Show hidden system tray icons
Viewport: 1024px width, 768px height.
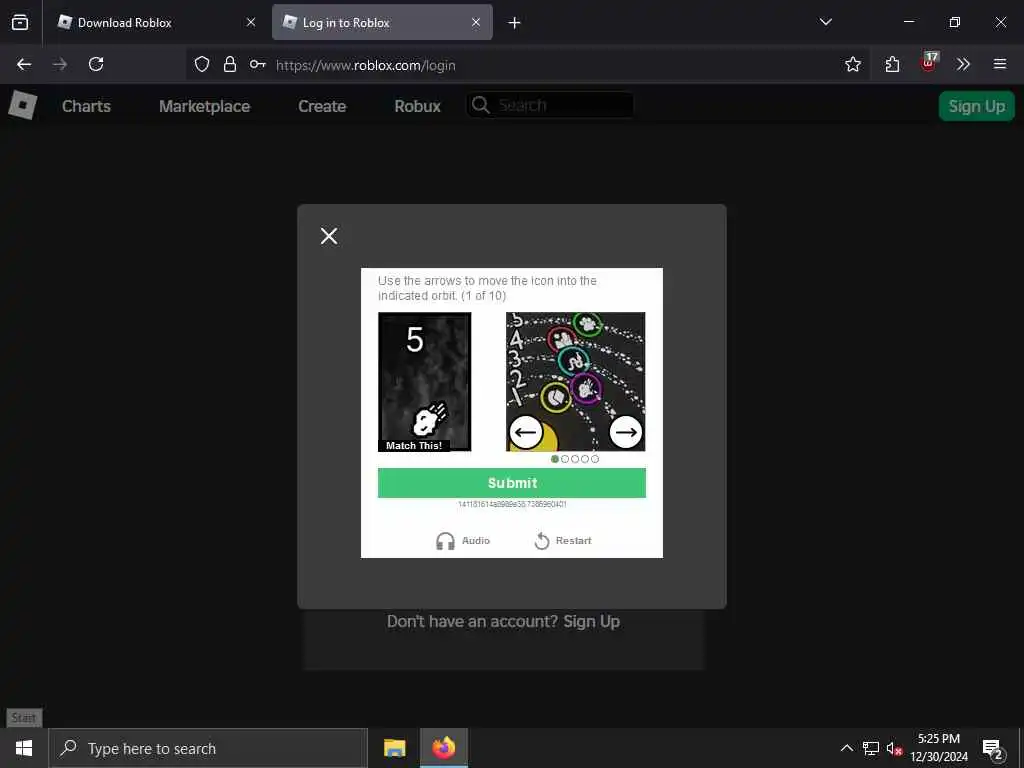[846, 748]
